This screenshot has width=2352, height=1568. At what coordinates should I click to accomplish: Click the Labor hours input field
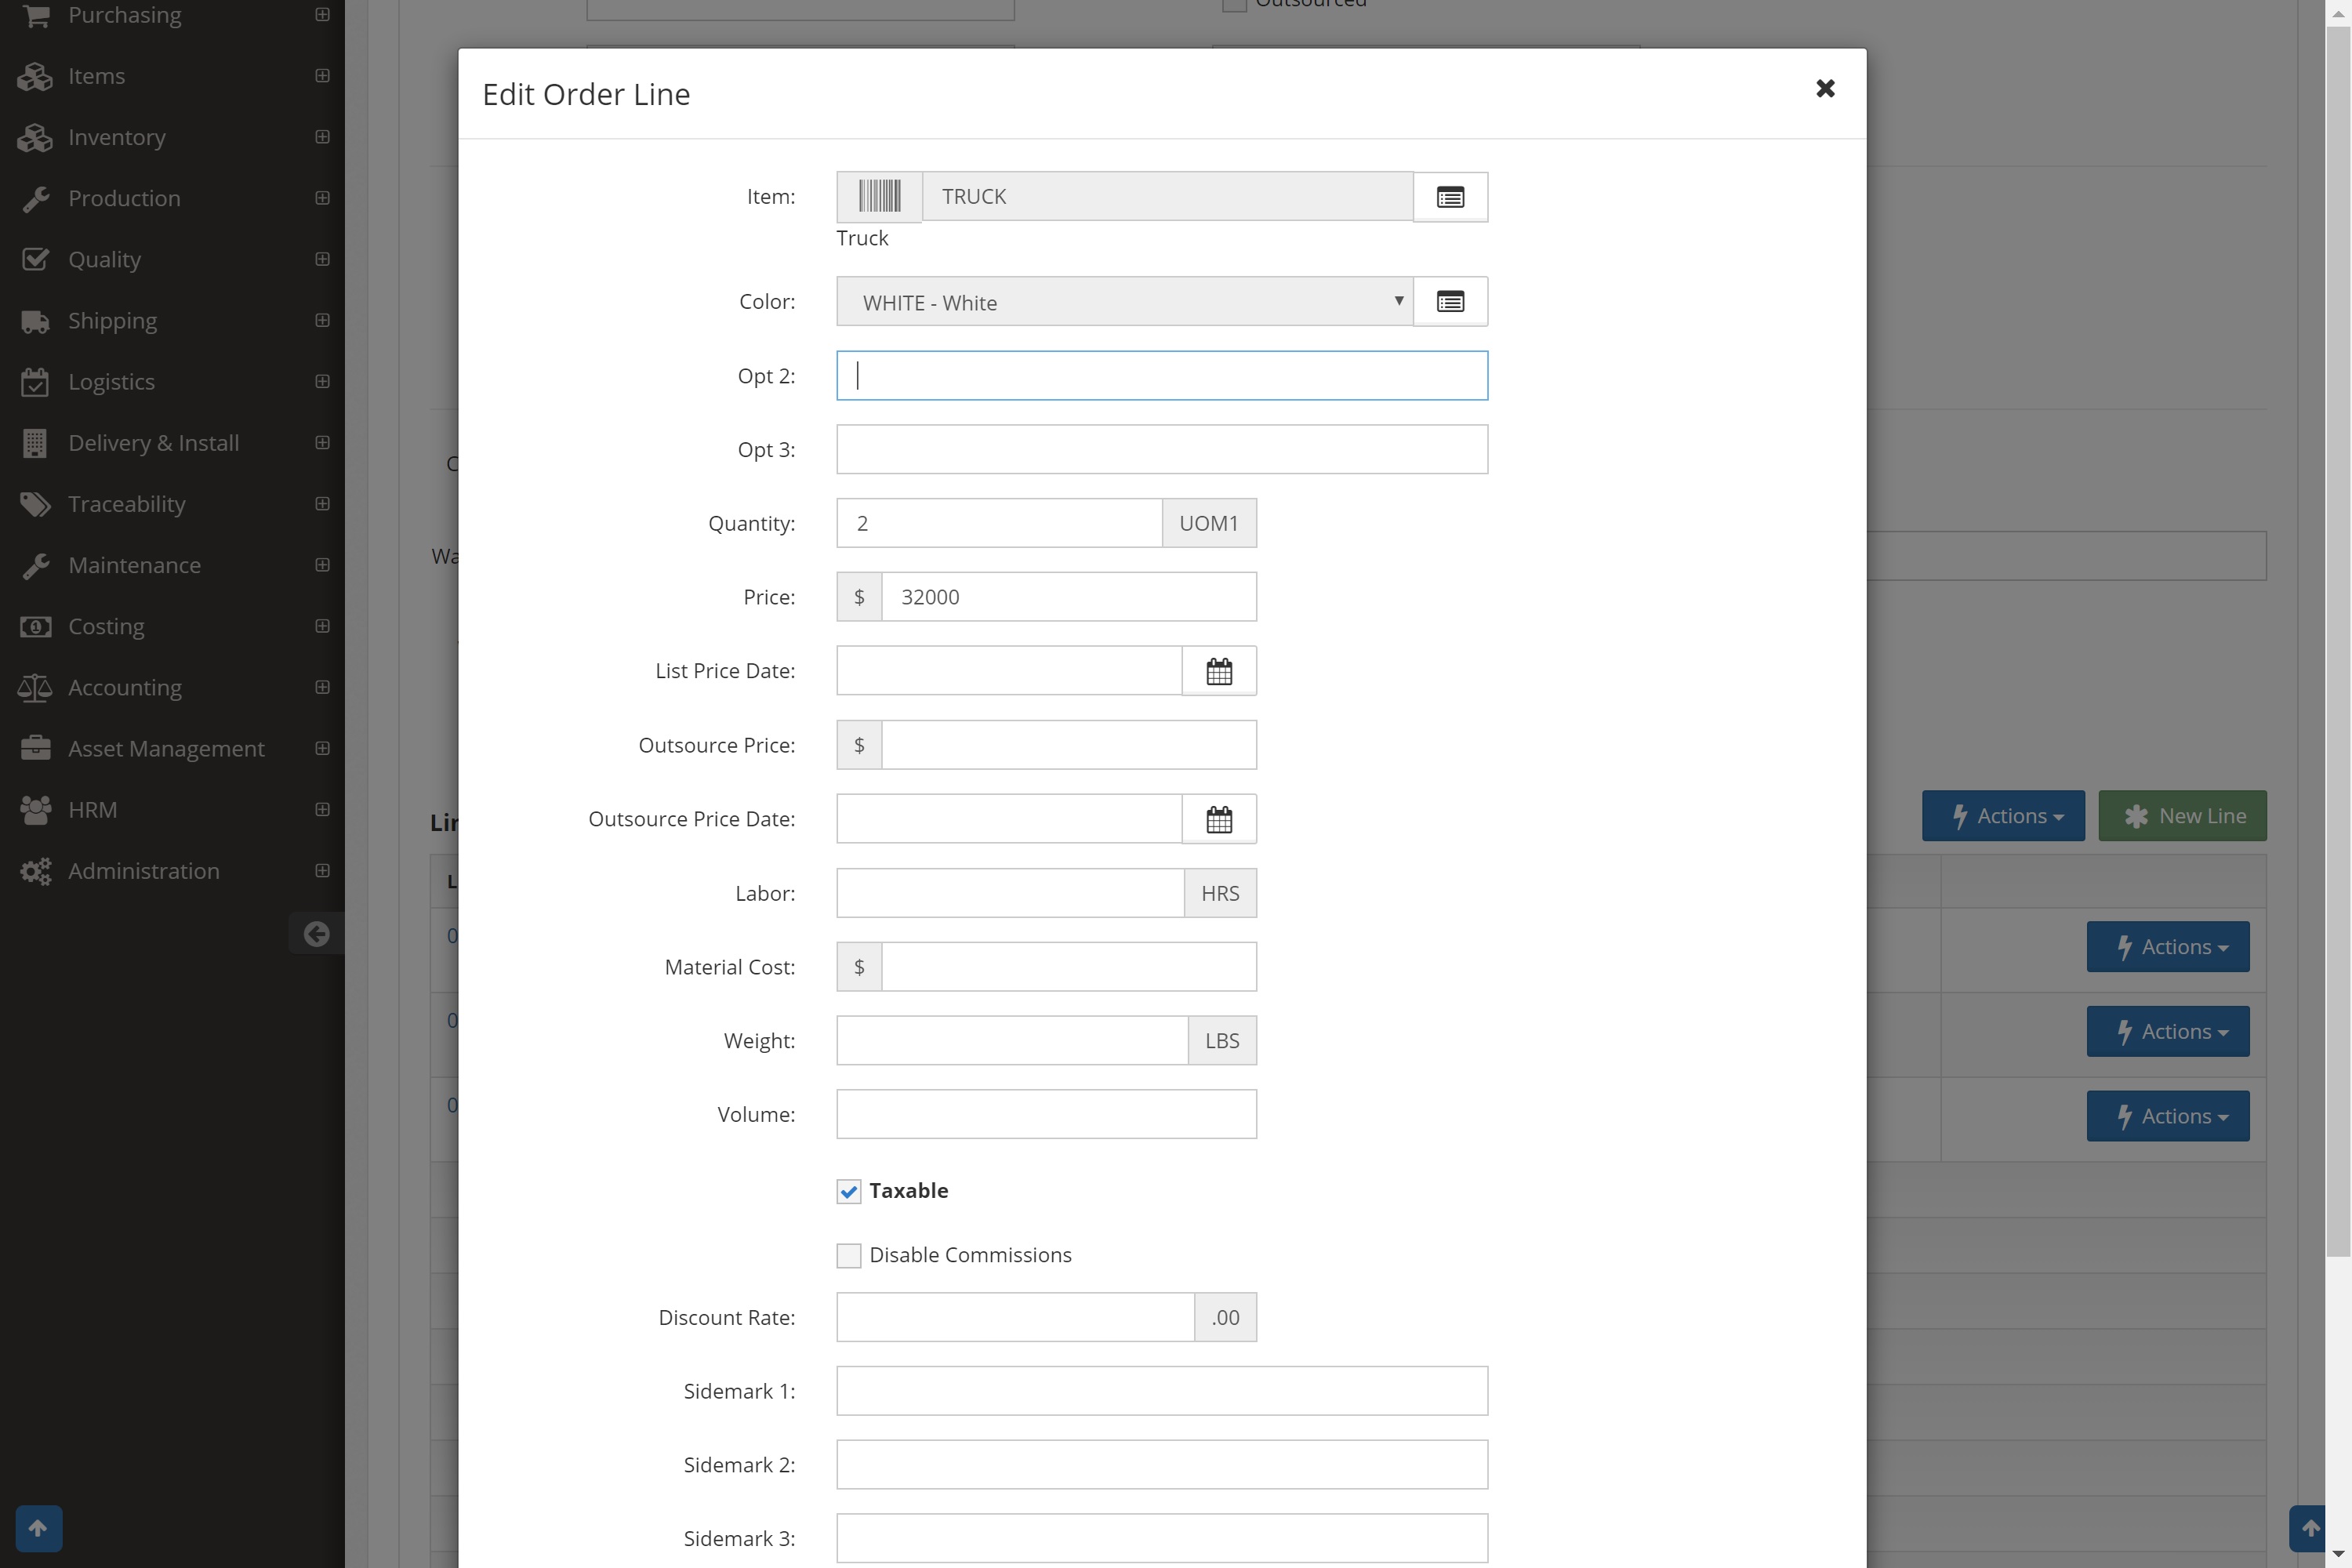[1010, 893]
